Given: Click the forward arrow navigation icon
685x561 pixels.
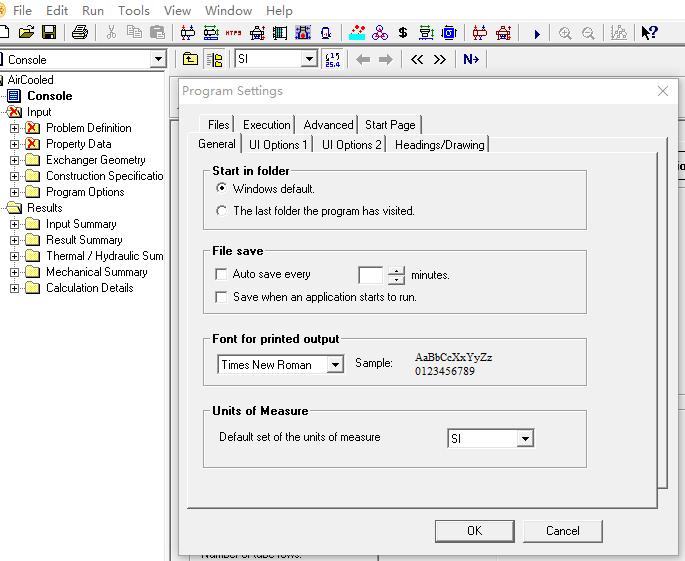Looking at the screenshot, I should coord(385,59).
